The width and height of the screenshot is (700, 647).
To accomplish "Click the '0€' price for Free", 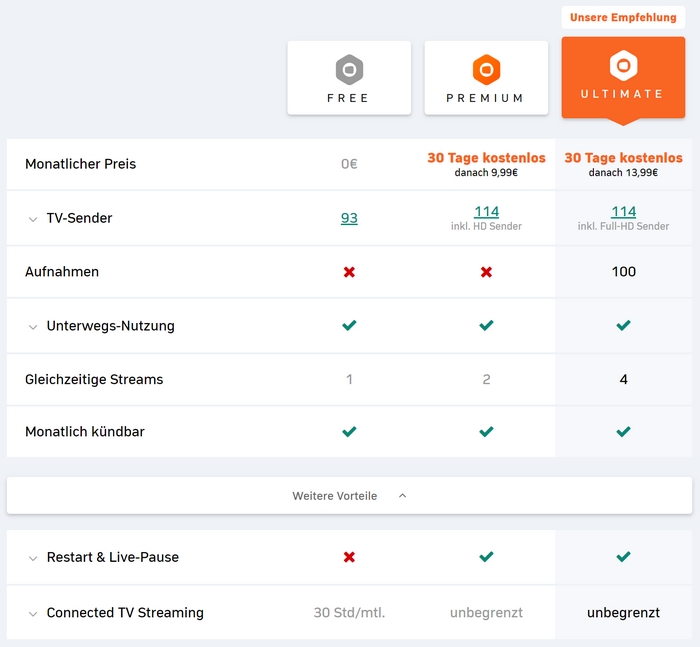I will [349, 164].
